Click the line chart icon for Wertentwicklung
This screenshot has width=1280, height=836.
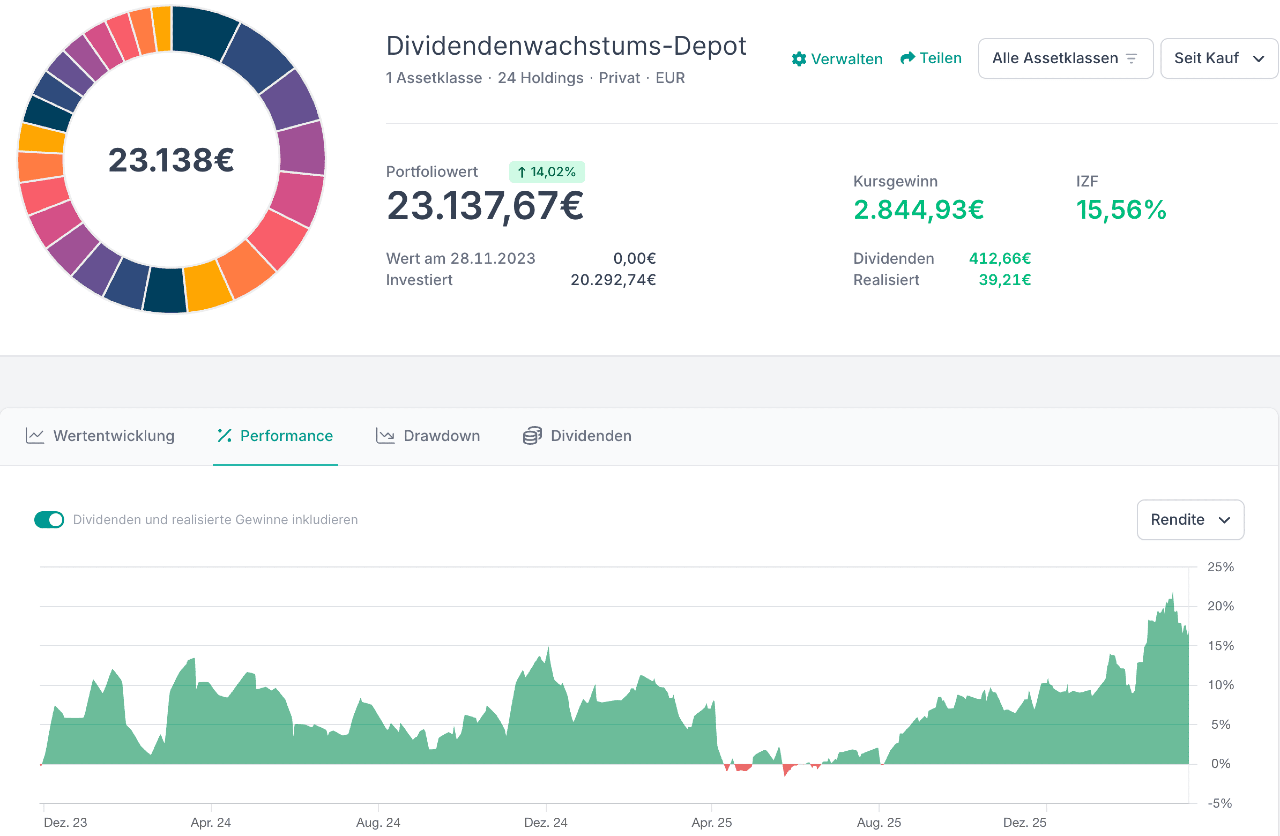tap(35, 436)
